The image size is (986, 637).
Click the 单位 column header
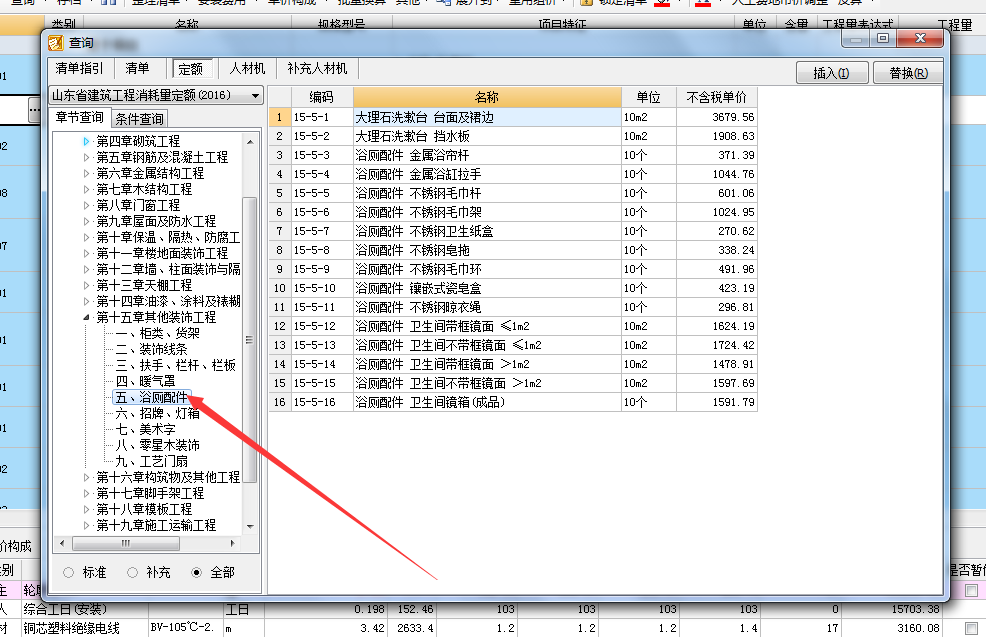(648, 97)
